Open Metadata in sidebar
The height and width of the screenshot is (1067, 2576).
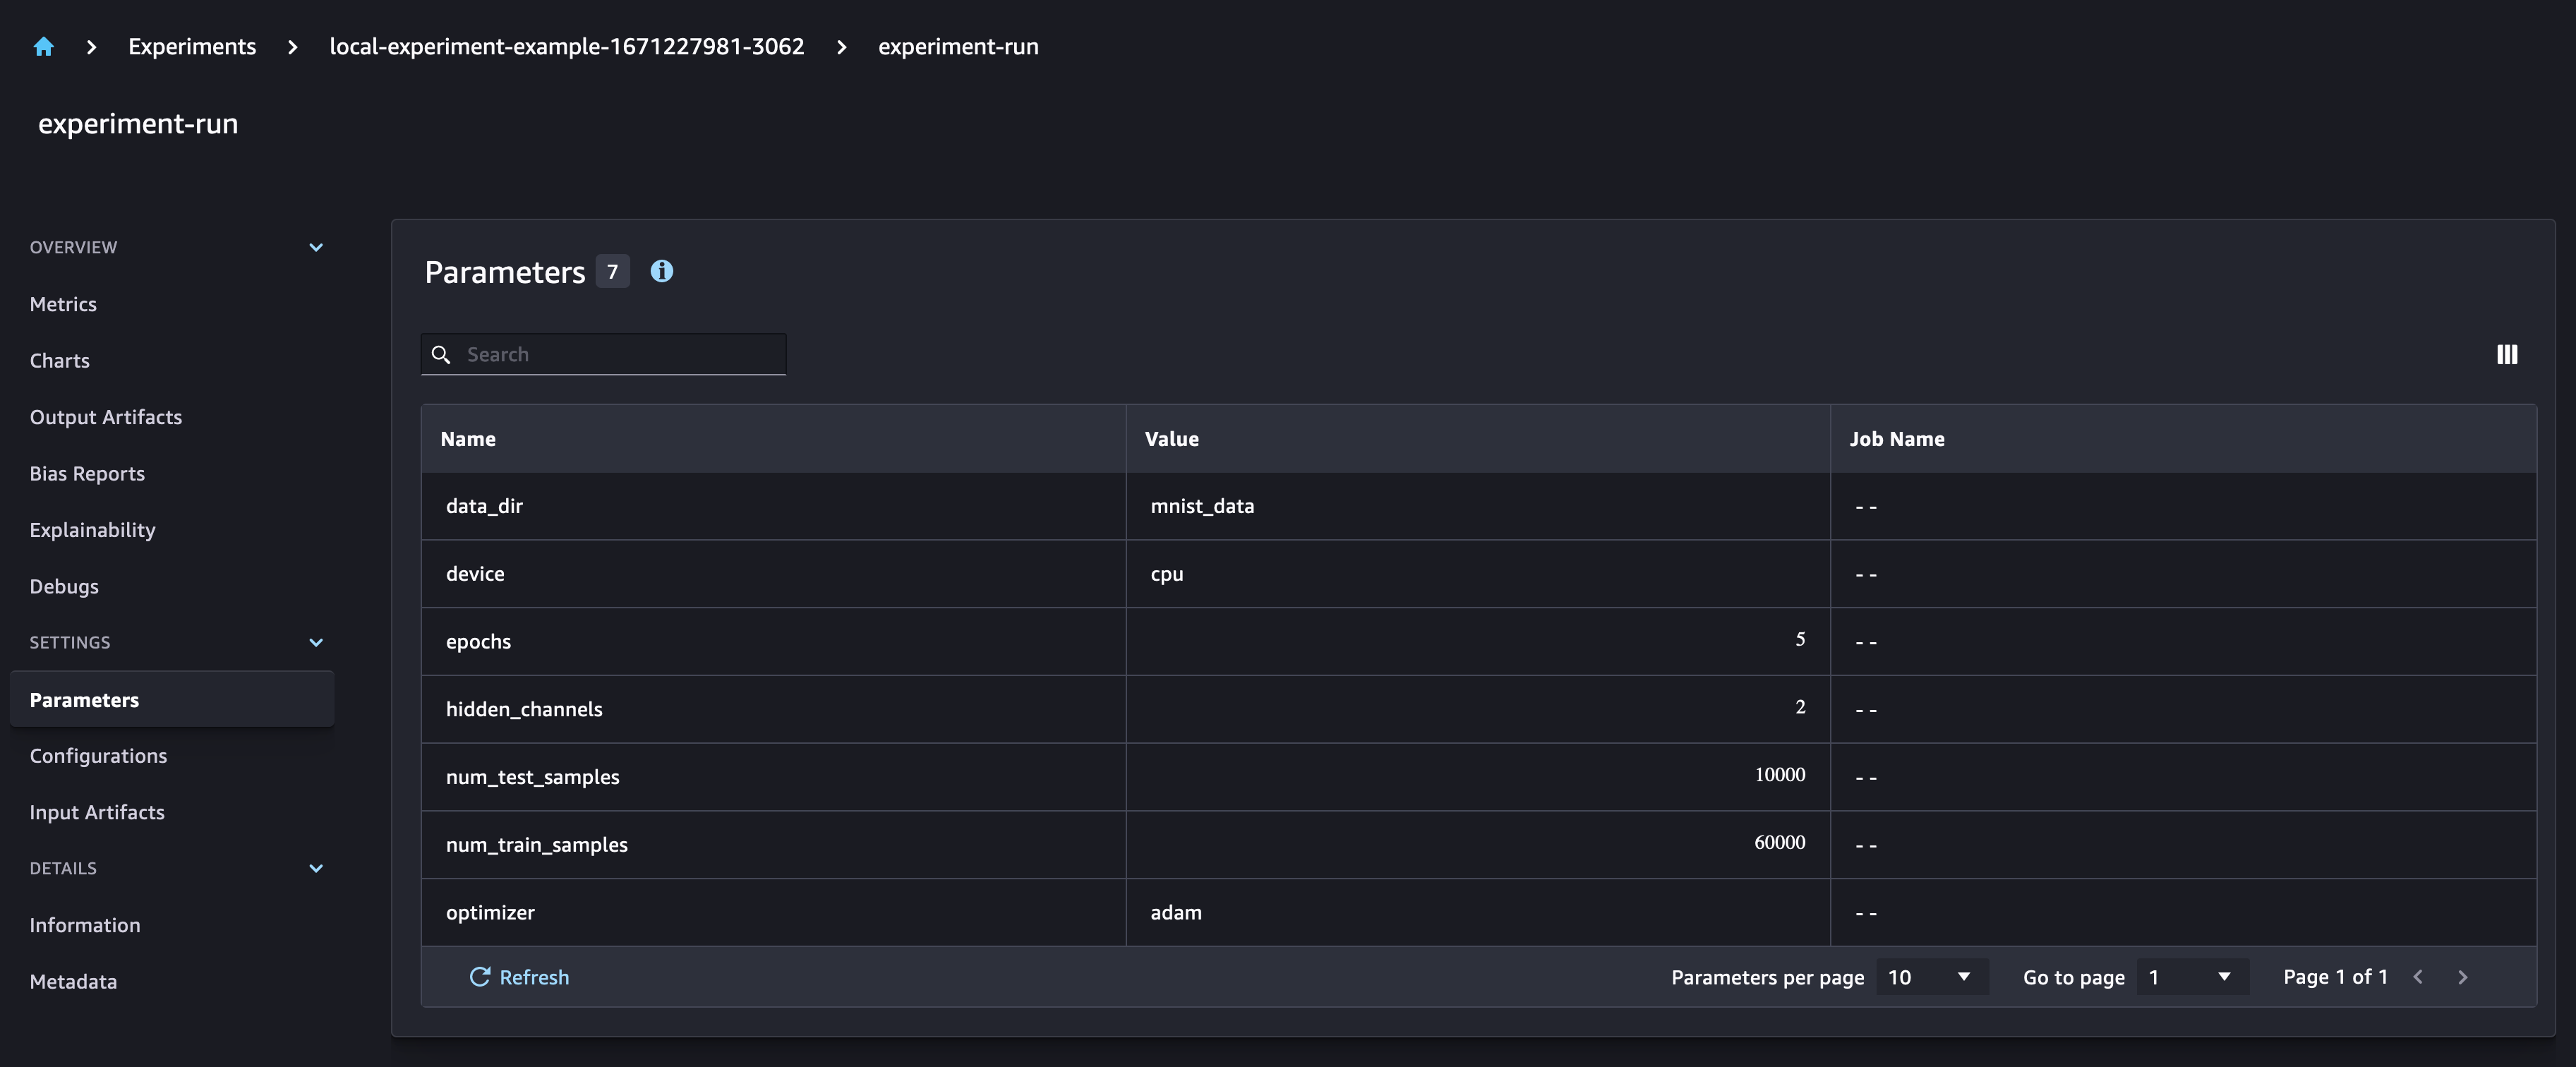click(73, 982)
